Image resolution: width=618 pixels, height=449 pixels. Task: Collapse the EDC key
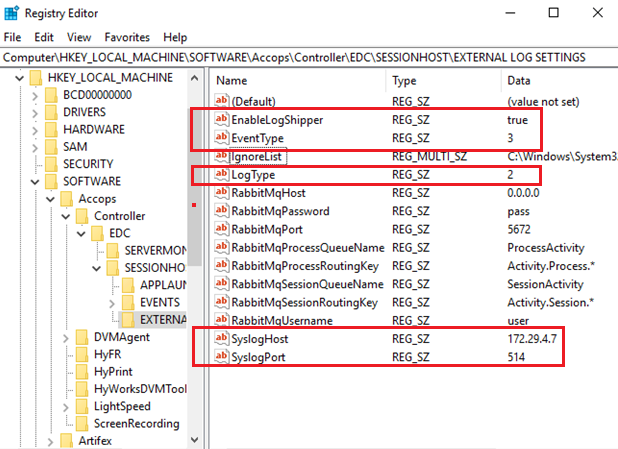click(81, 234)
